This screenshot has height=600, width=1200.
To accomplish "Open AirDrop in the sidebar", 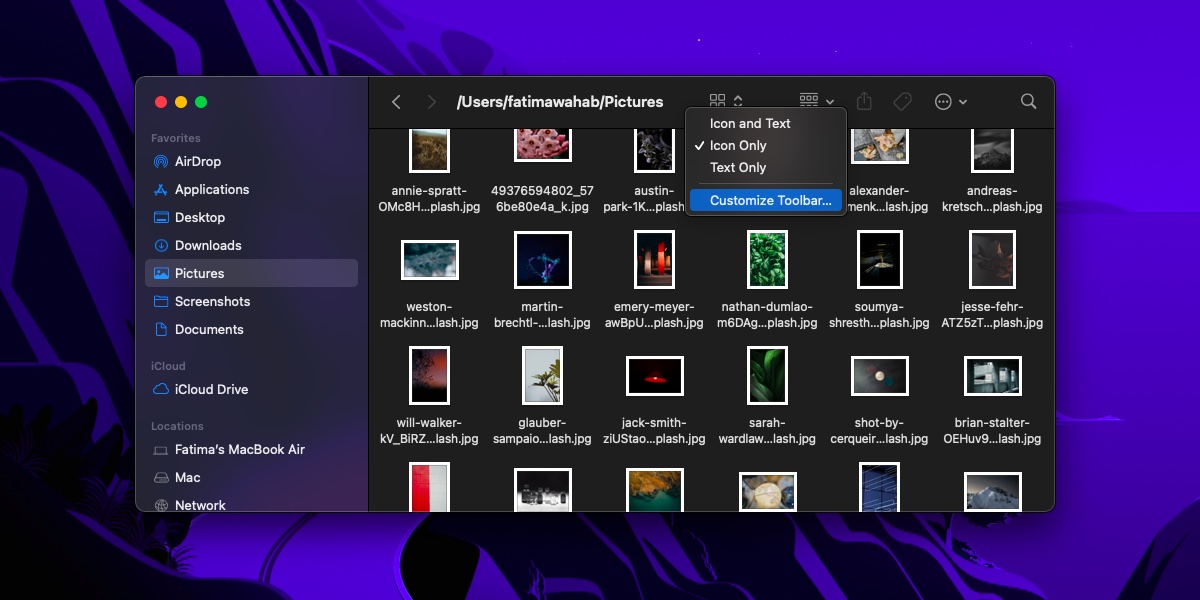I will pyautogui.click(x=251, y=161).
